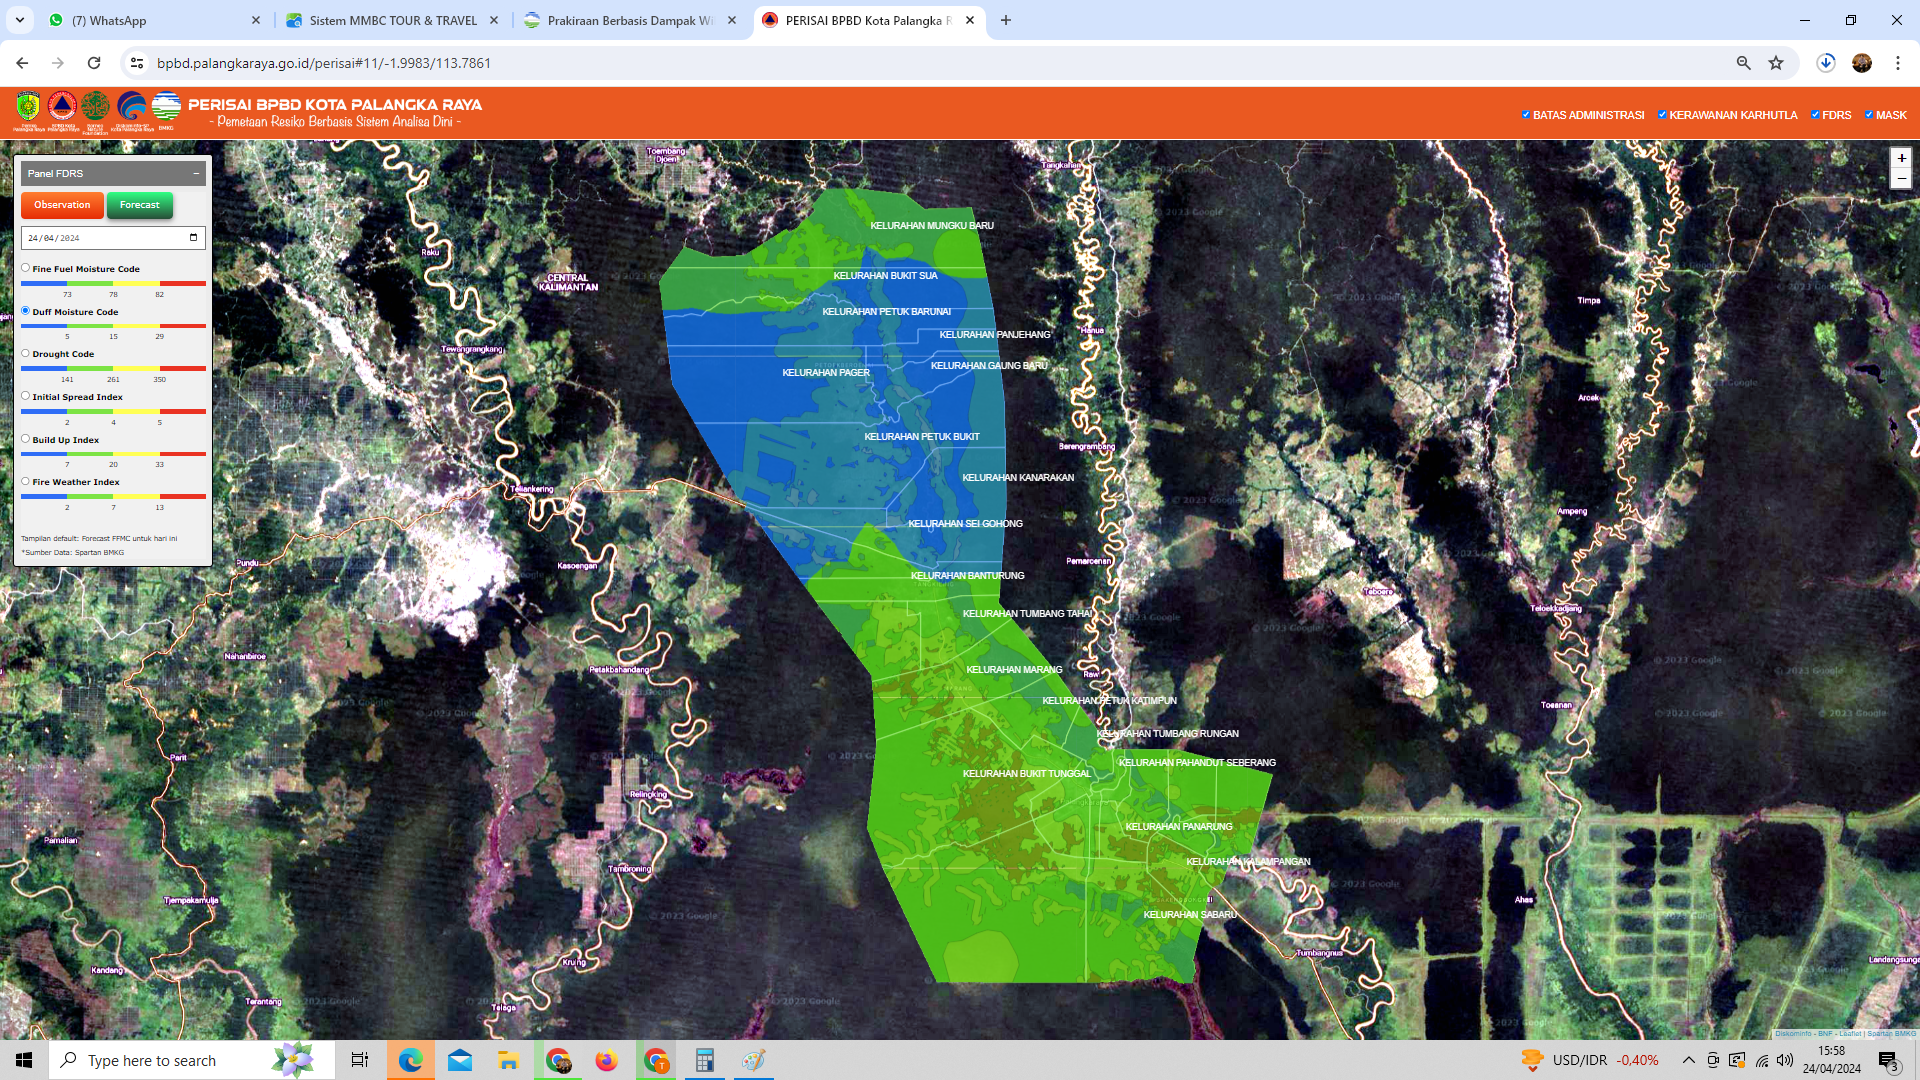Select Build Up Index radio
The height and width of the screenshot is (1080, 1920).
click(26, 439)
